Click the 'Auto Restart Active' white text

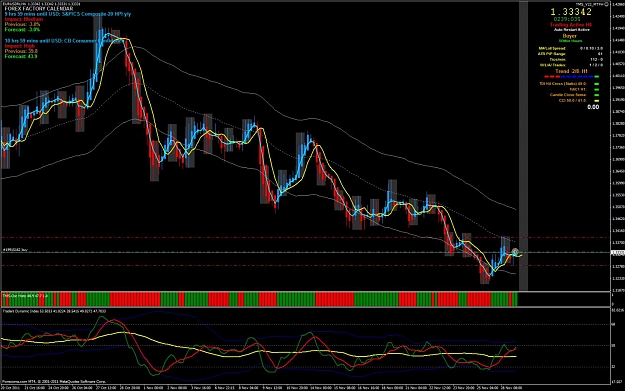click(x=572, y=30)
